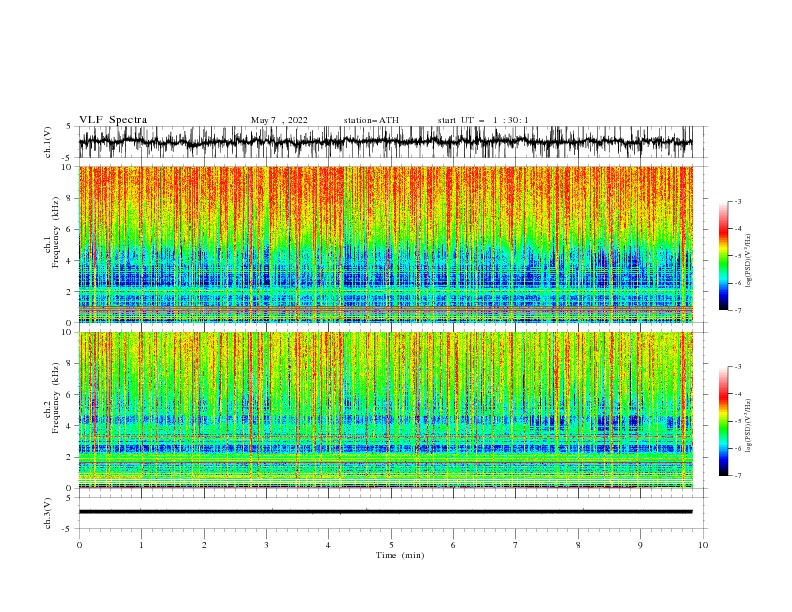Click inside the ch.1 spectrogram panel
792x612 pixels.
pos(385,244)
